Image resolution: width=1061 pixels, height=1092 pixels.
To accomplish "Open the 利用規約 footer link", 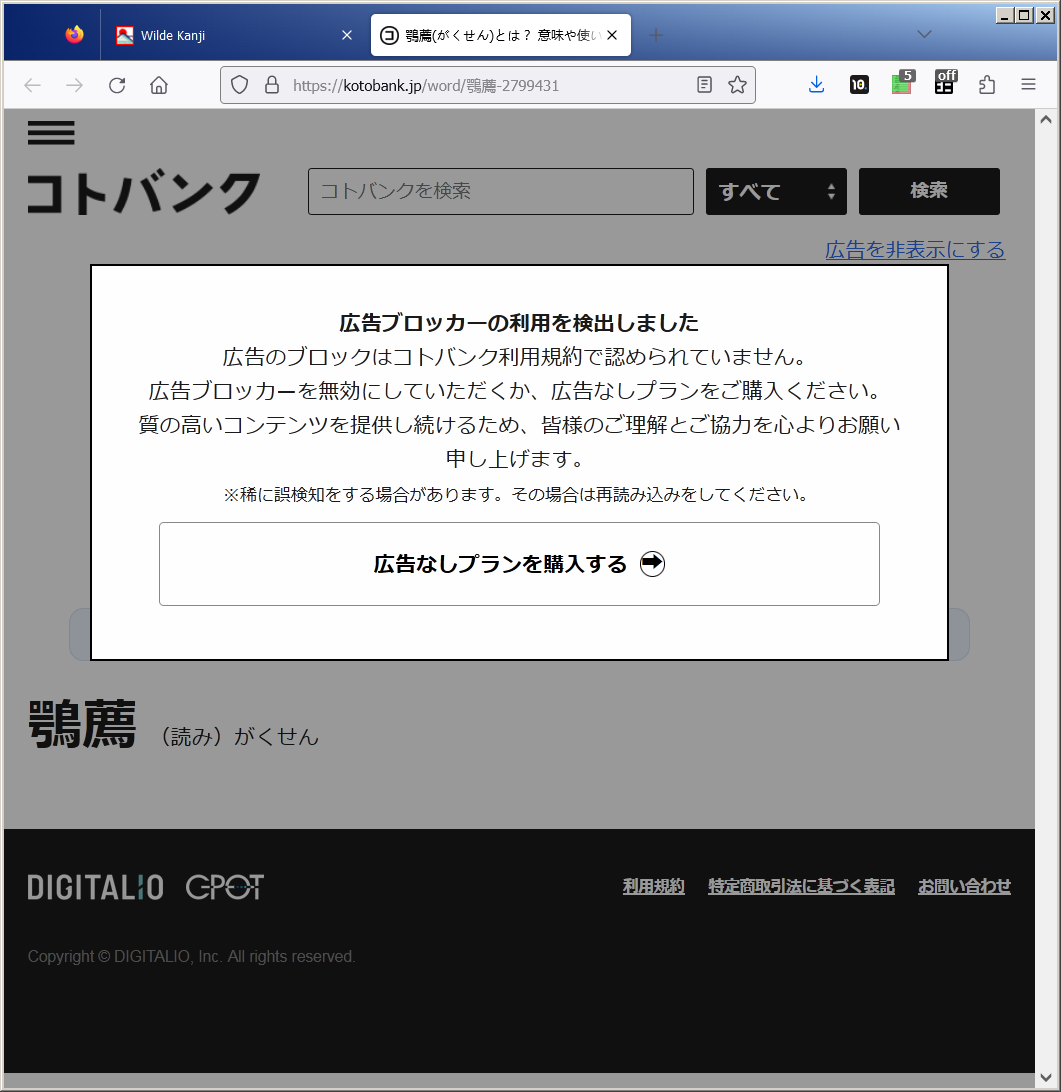I will tap(653, 886).
